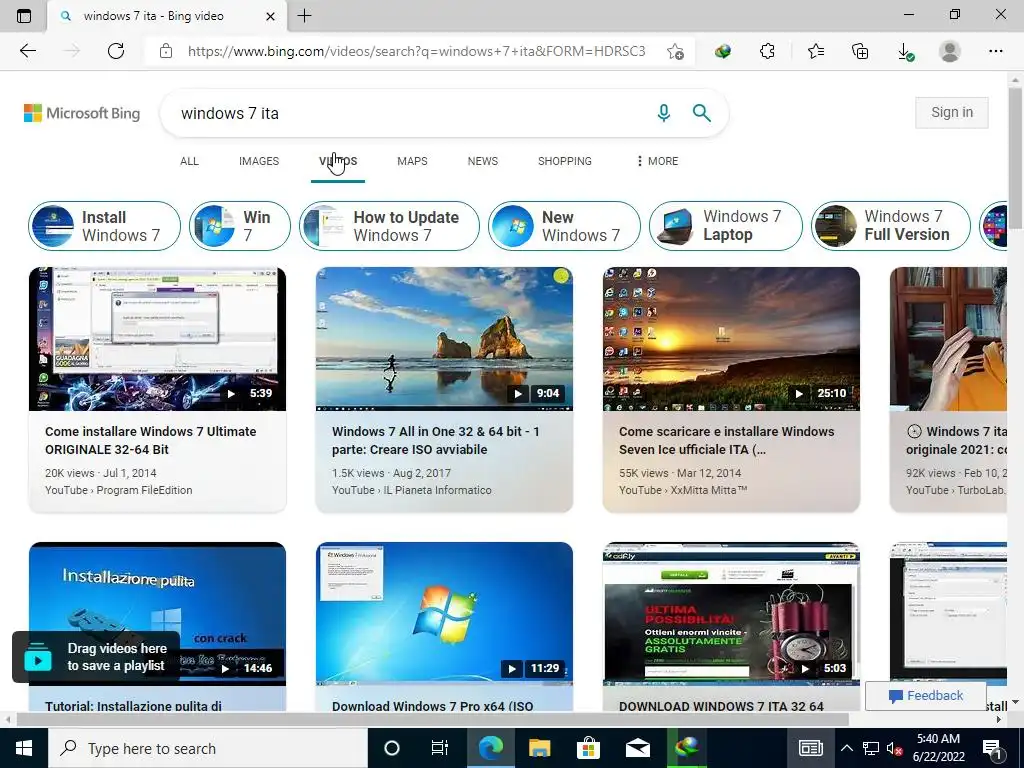Open the 25:10 sunset desktop video thumbnail
Viewport: 1024px width, 768px height.
731,339
